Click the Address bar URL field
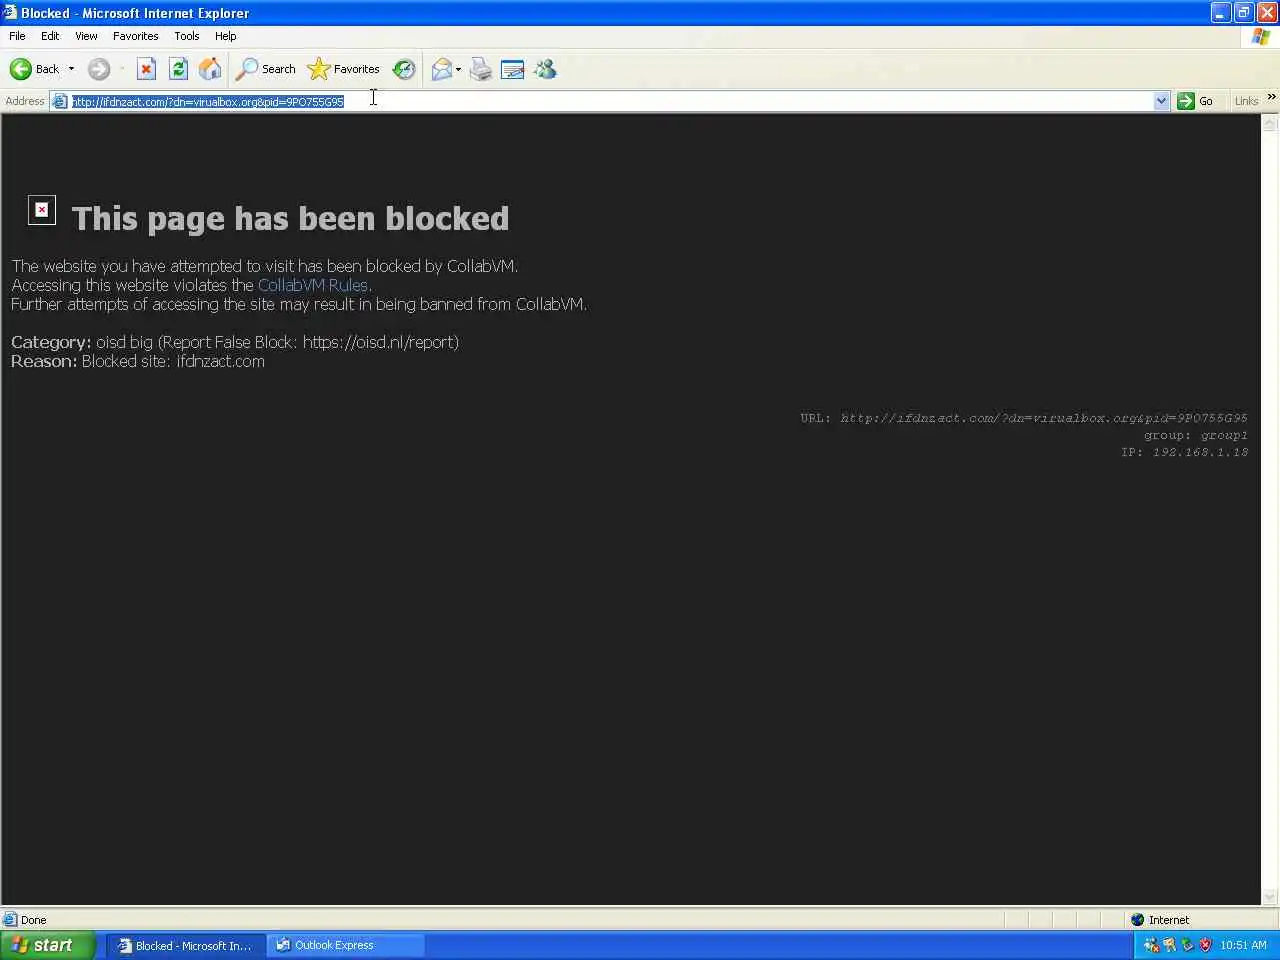This screenshot has width=1280, height=960. point(610,101)
